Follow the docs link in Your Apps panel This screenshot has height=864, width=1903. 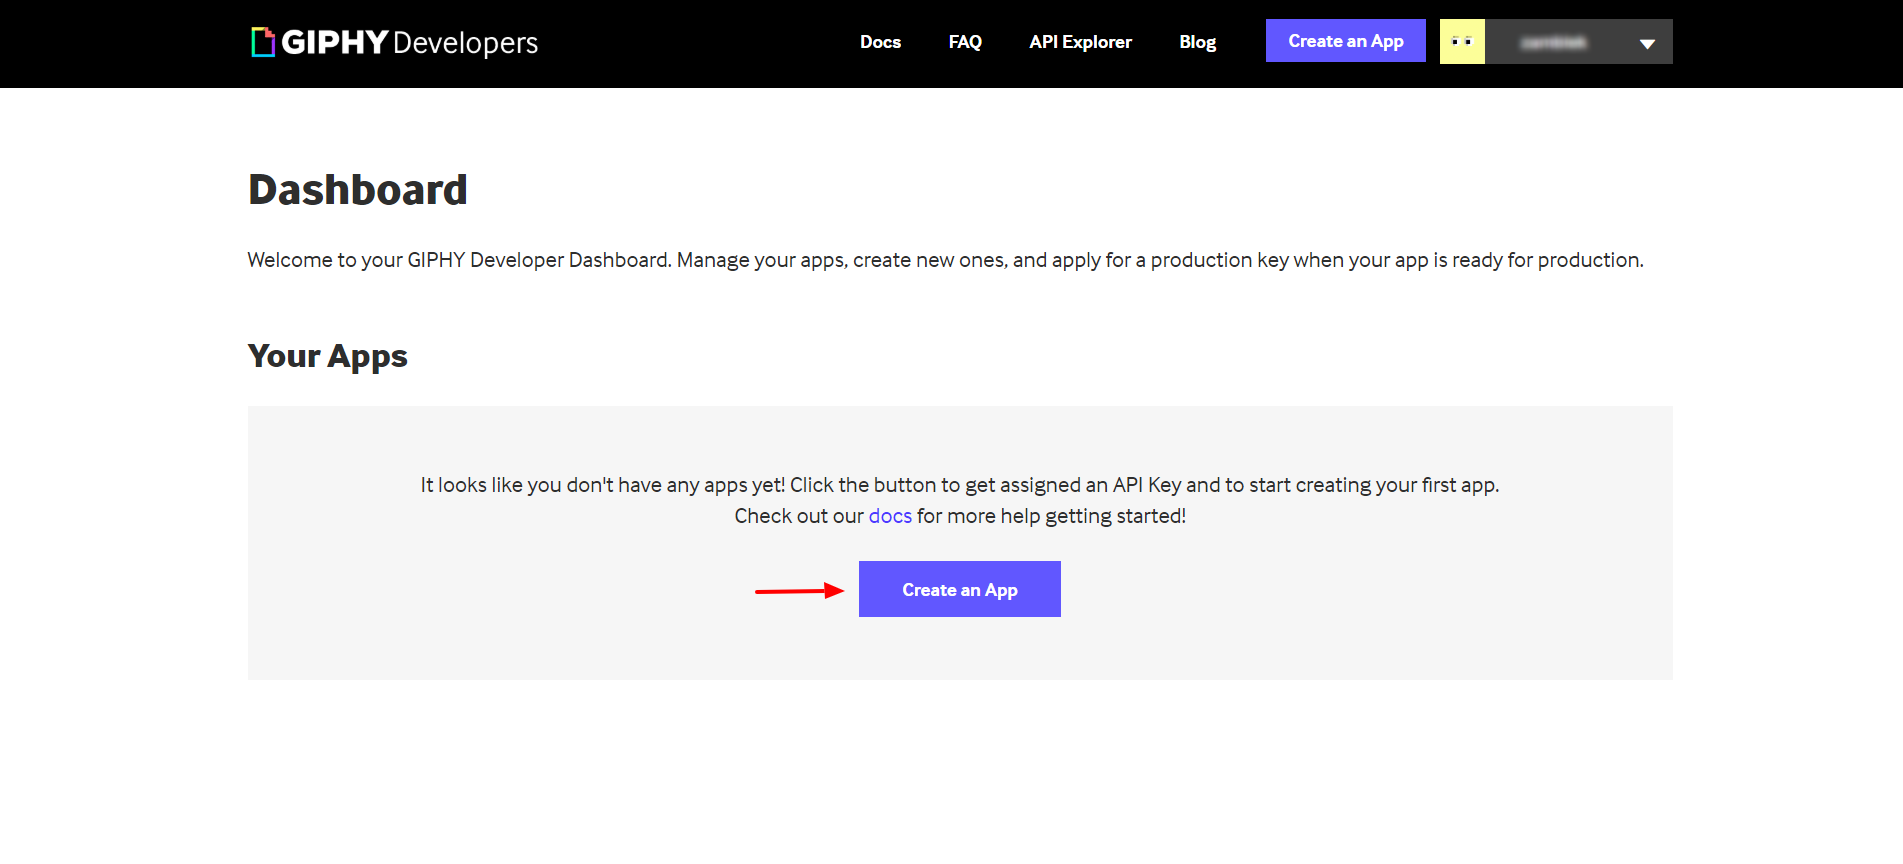[890, 516]
